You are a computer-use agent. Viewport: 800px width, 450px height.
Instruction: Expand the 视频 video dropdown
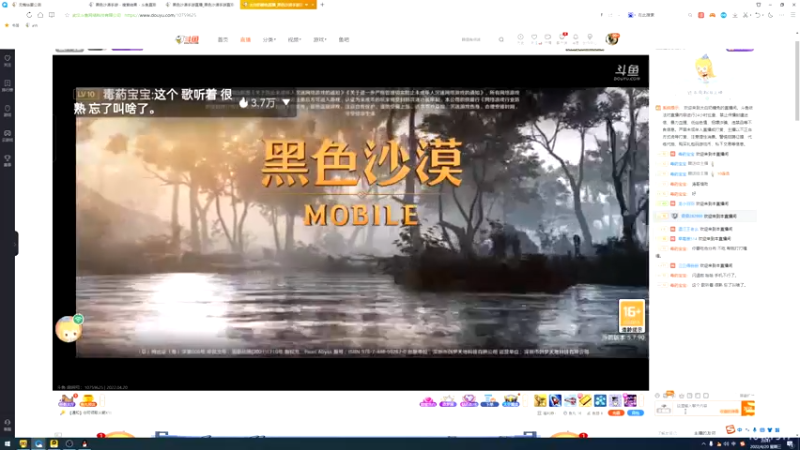[294, 39]
